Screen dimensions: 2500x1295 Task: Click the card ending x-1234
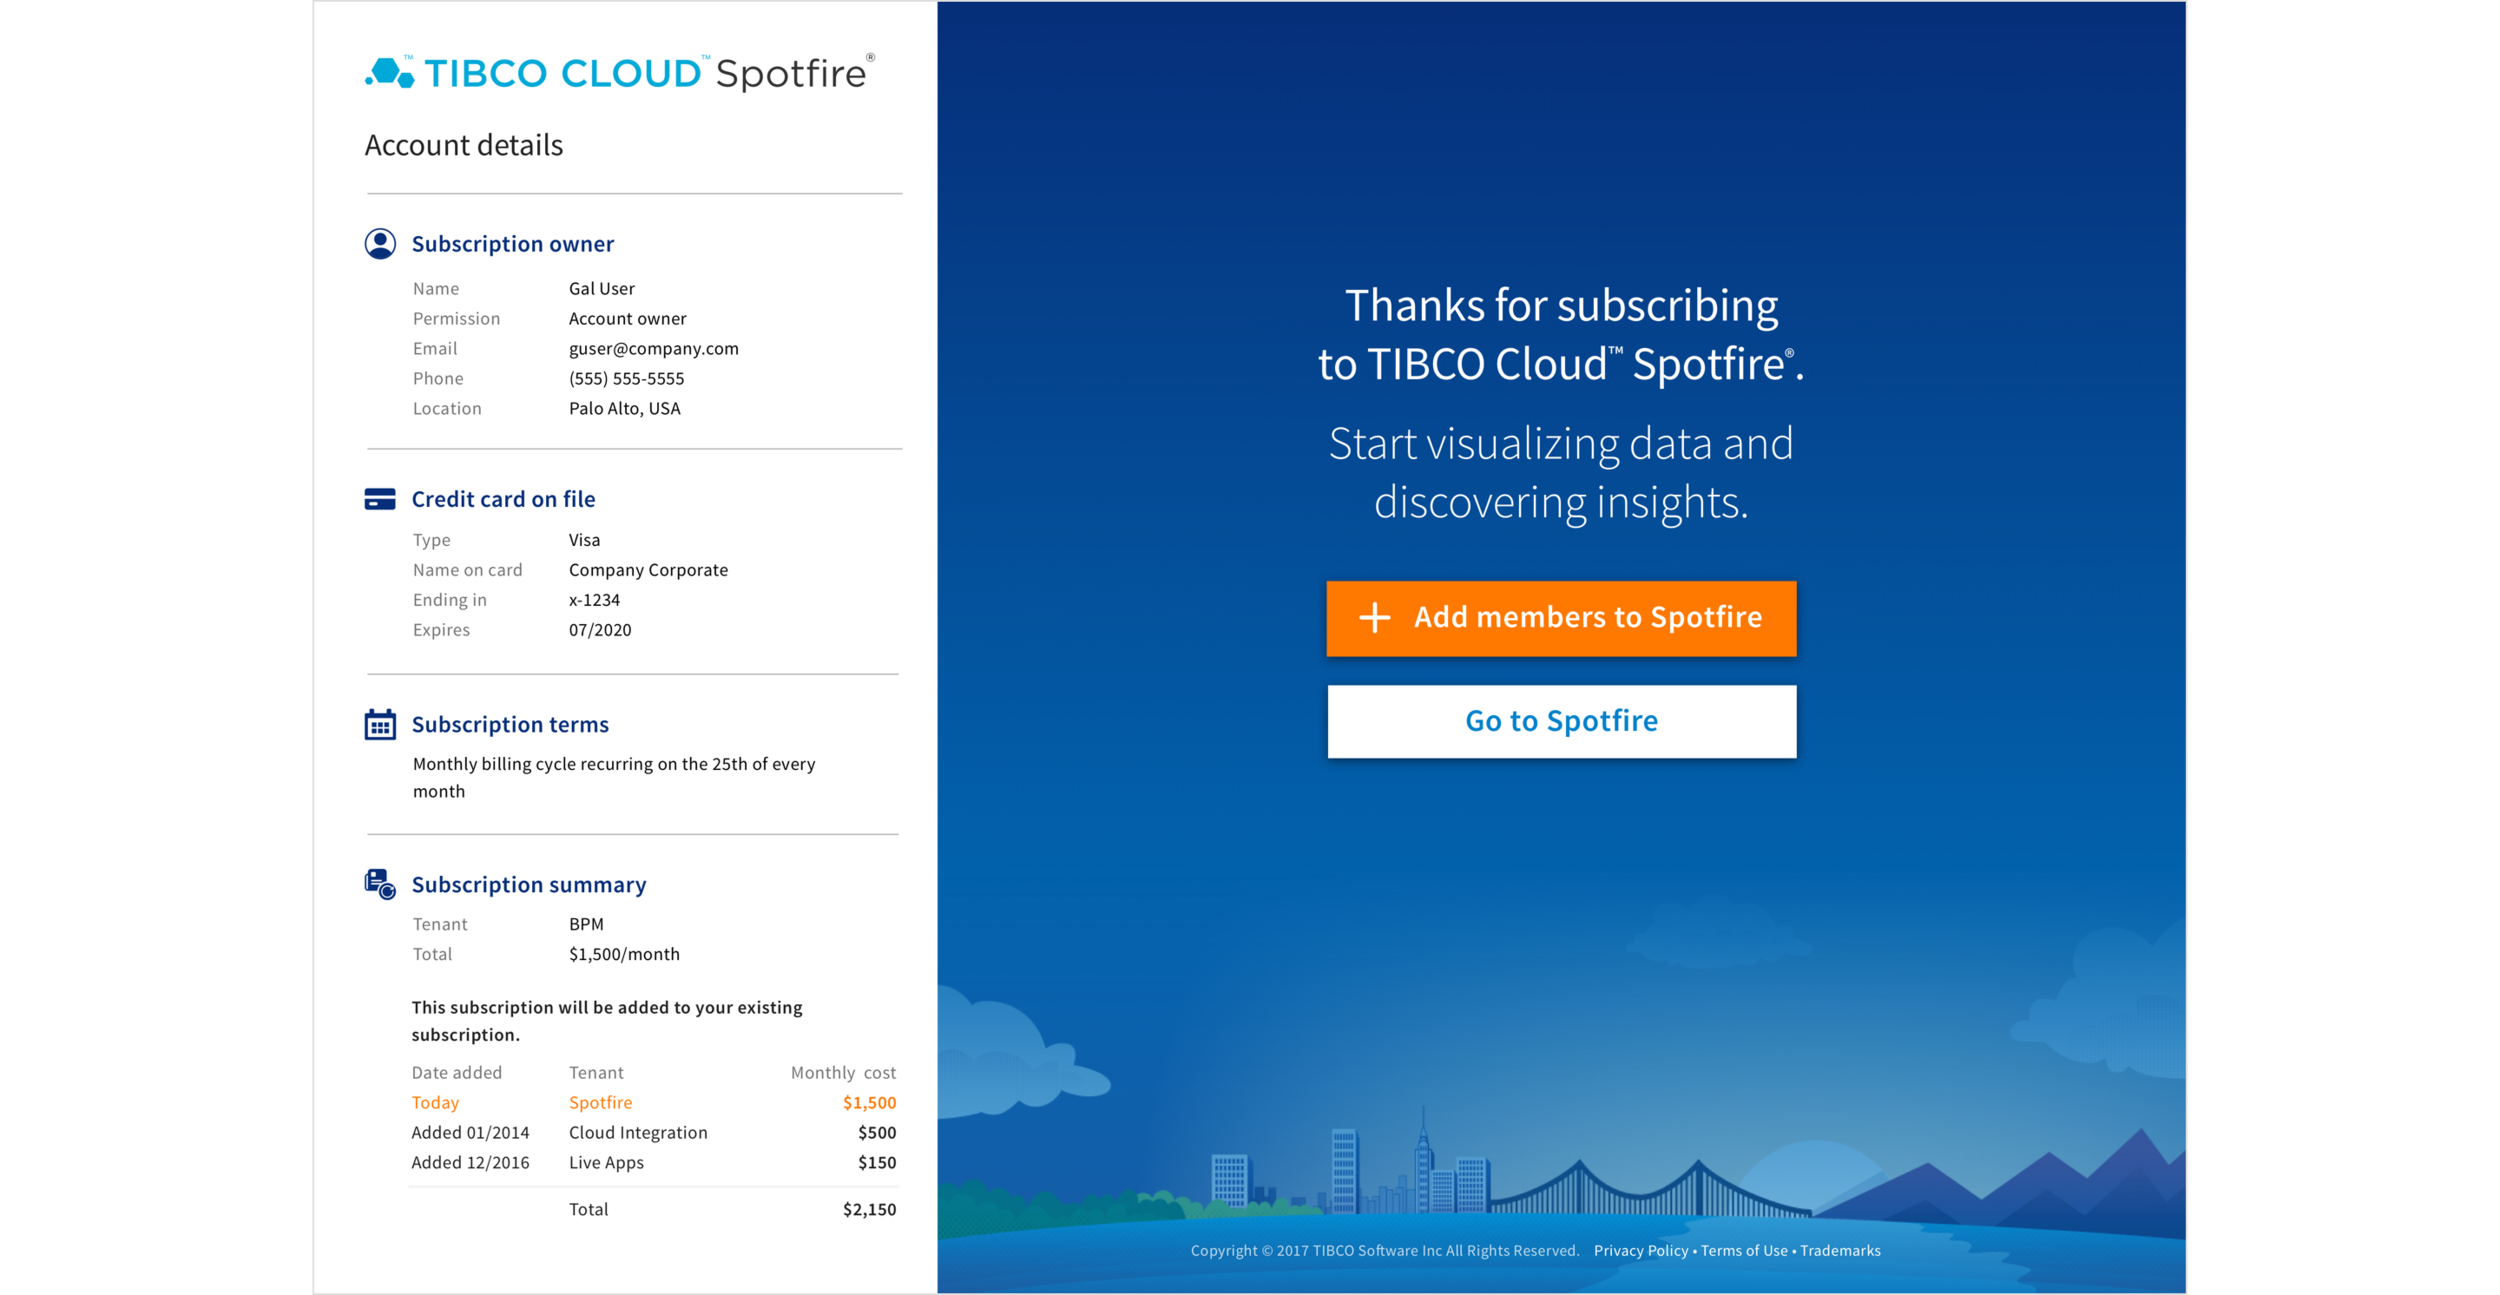coord(595,600)
